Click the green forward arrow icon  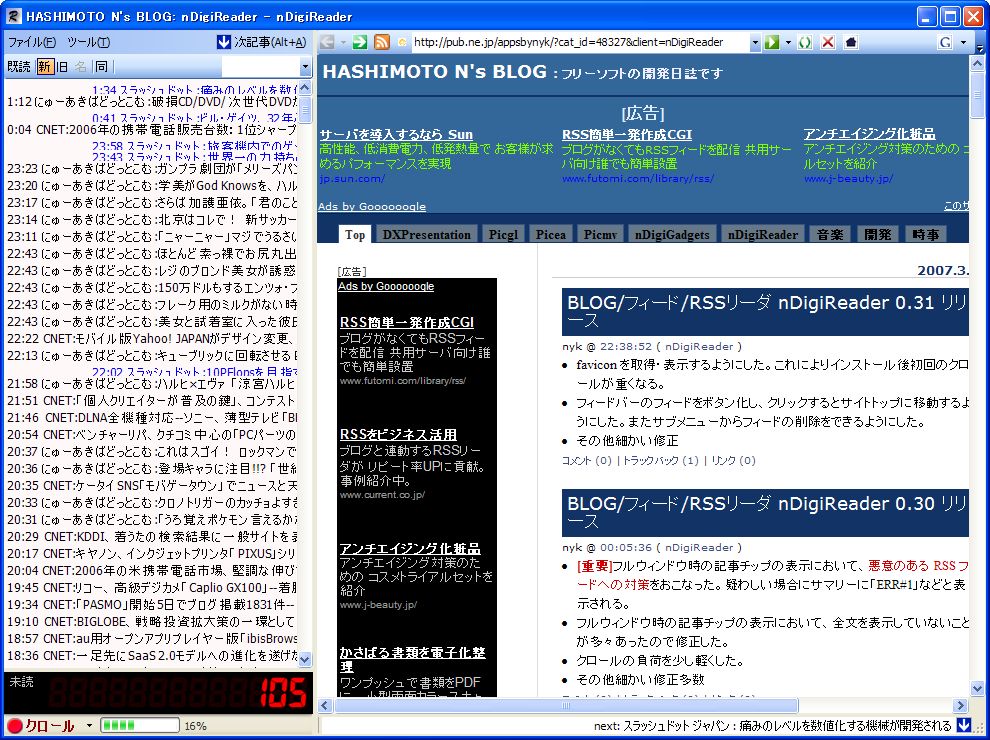(x=360, y=42)
